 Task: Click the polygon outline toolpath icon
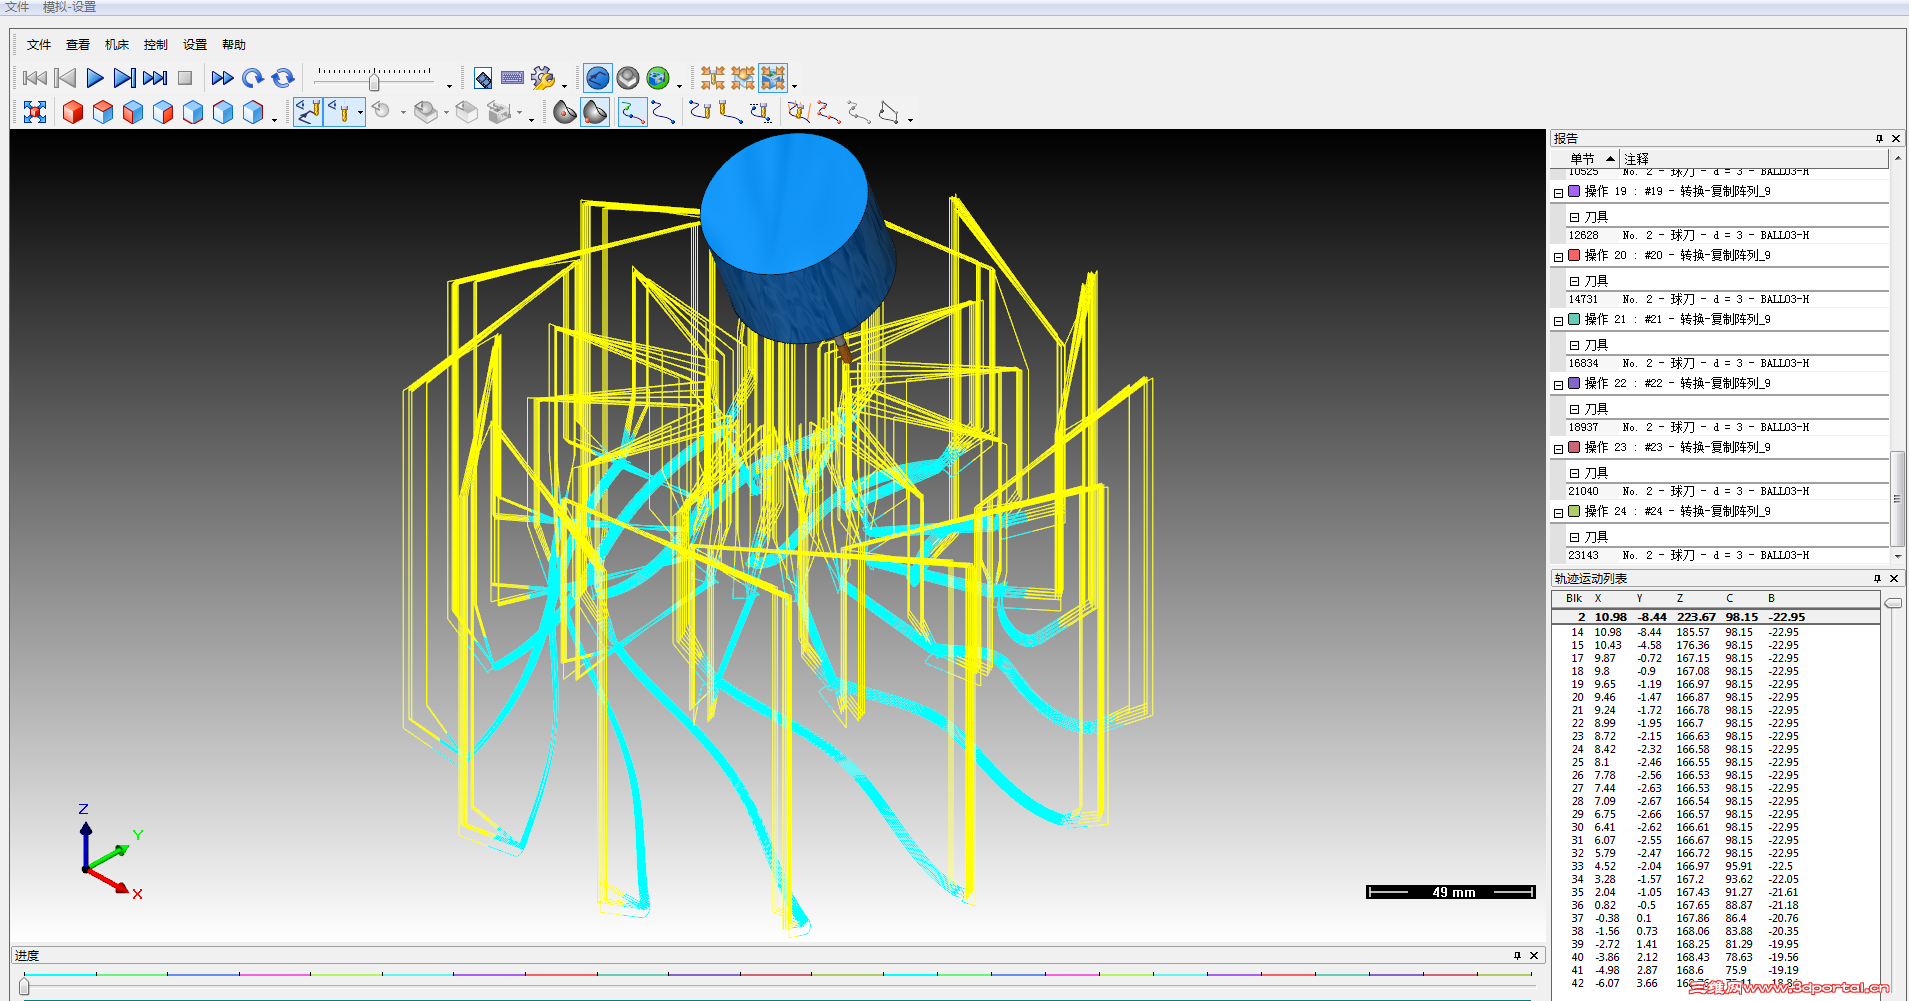888,112
